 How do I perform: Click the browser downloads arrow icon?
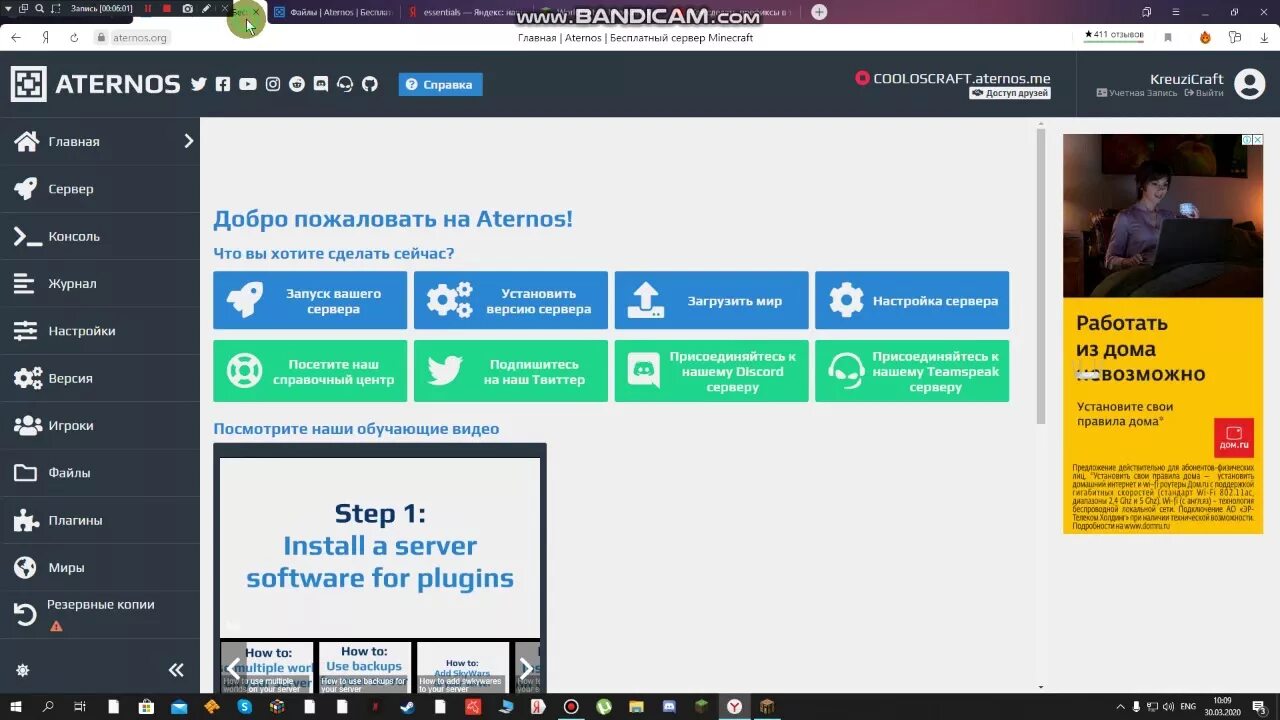click(1265, 37)
